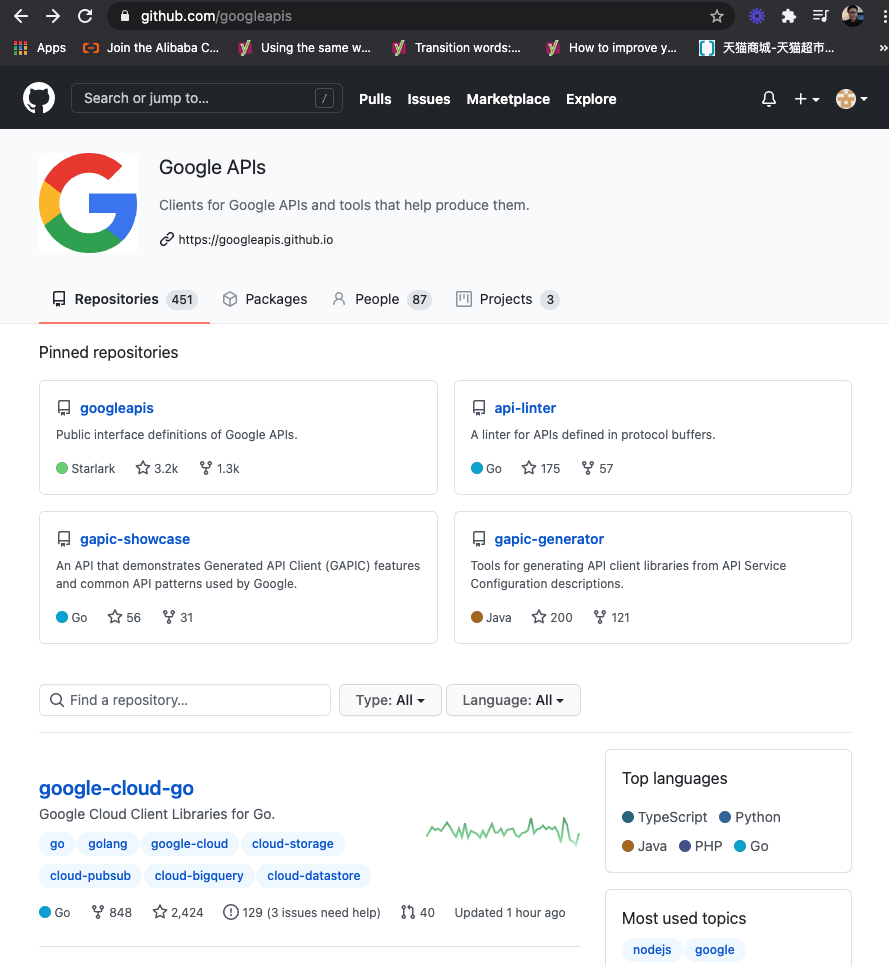Image resolution: width=889 pixels, height=966 pixels.
Task: Go back with the browser back arrow
Action: (21, 16)
